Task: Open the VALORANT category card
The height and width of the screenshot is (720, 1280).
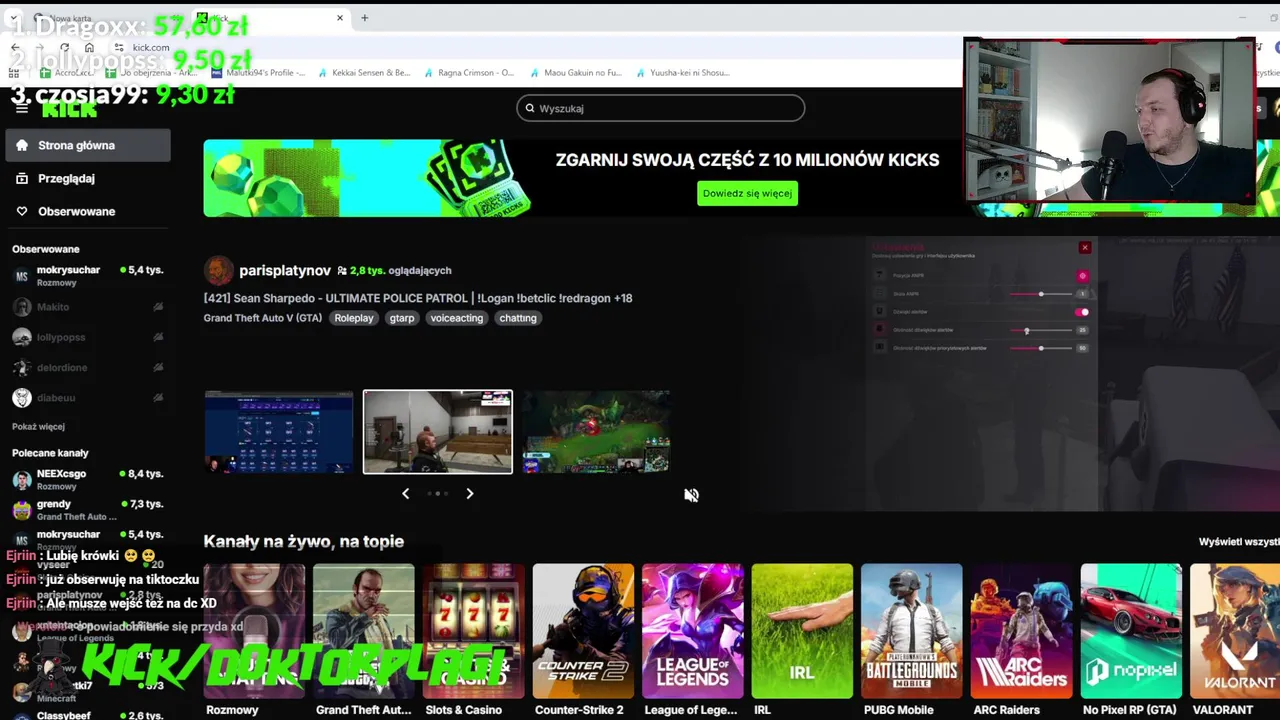Action: click(1235, 631)
